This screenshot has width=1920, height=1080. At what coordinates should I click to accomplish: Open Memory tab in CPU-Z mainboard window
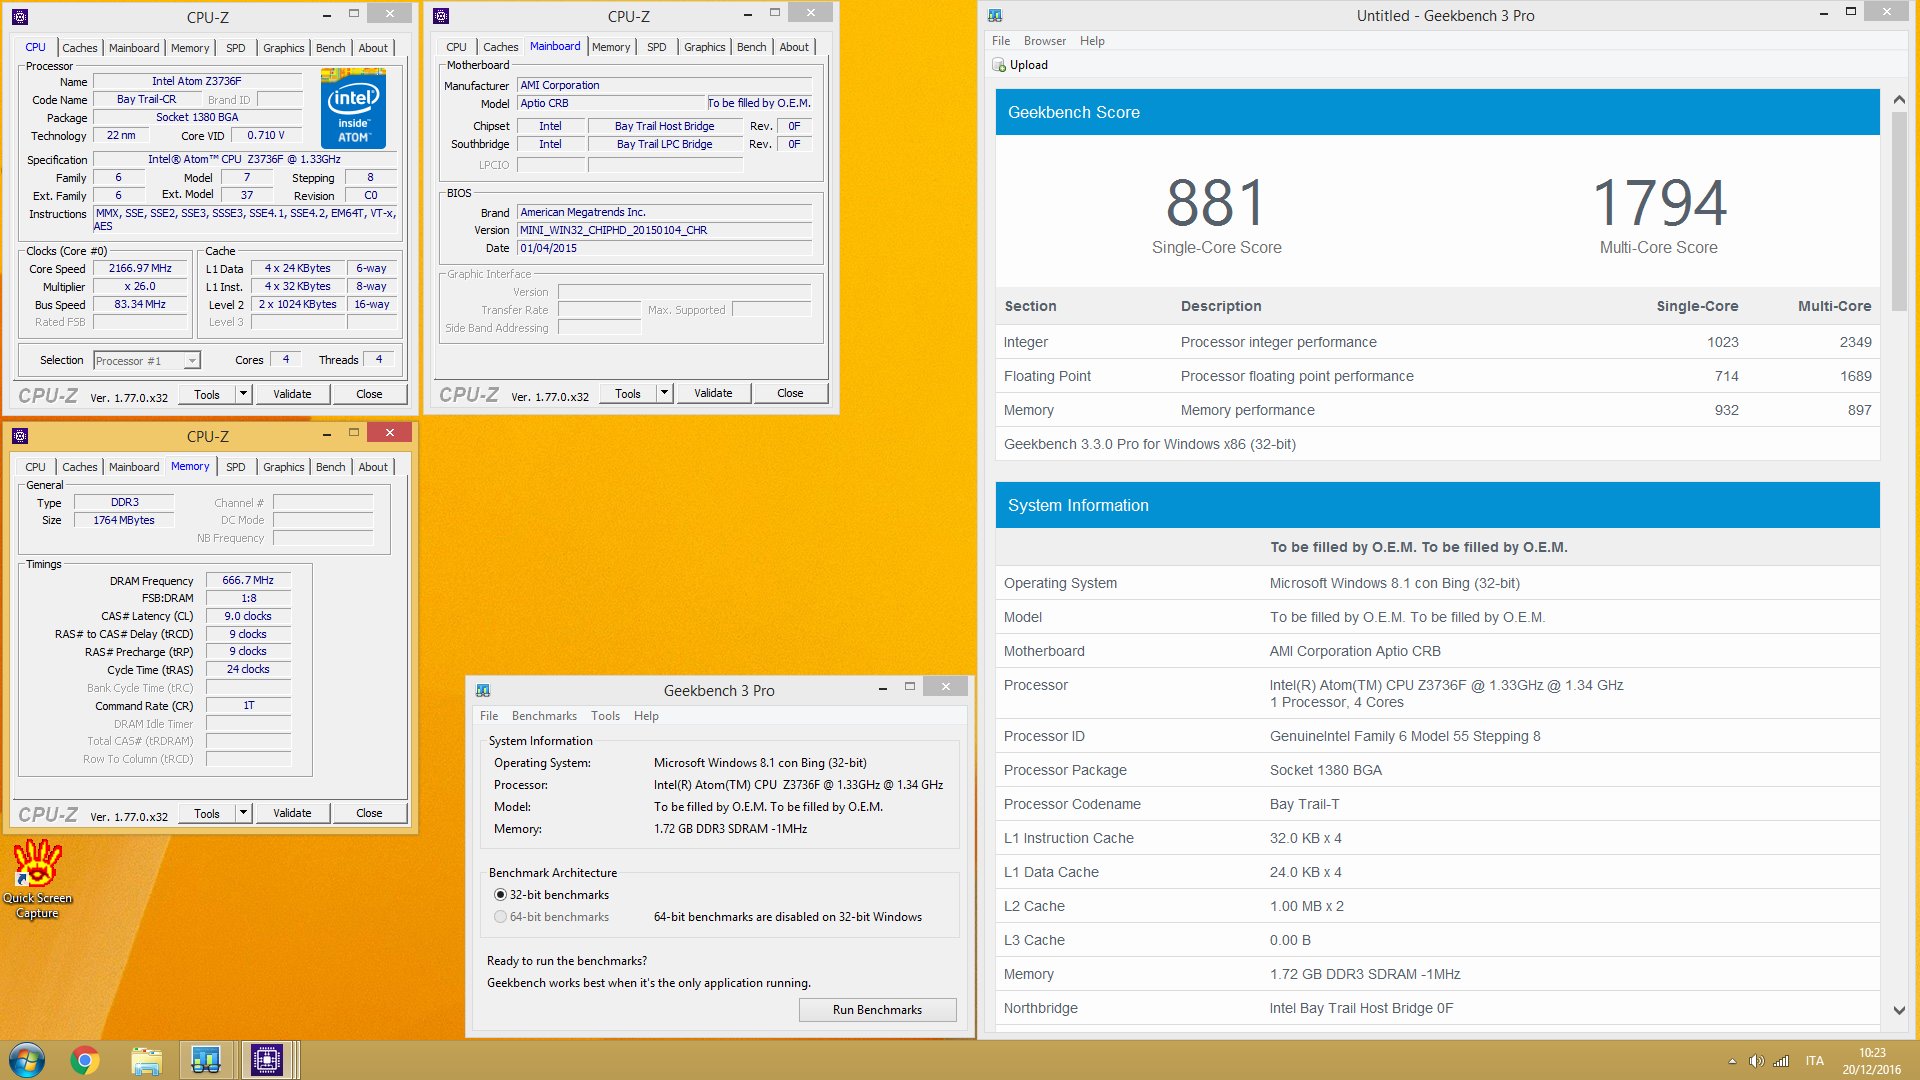611,46
